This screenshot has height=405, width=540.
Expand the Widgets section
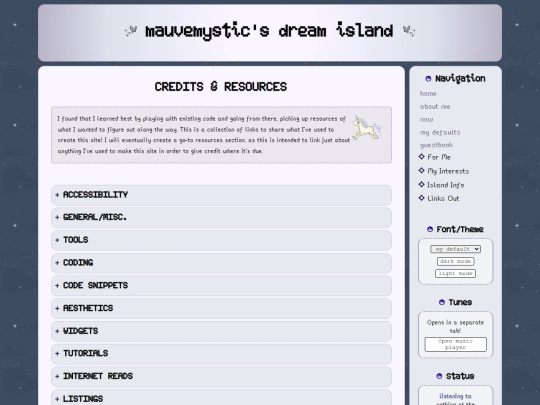click(x=221, y=331)
